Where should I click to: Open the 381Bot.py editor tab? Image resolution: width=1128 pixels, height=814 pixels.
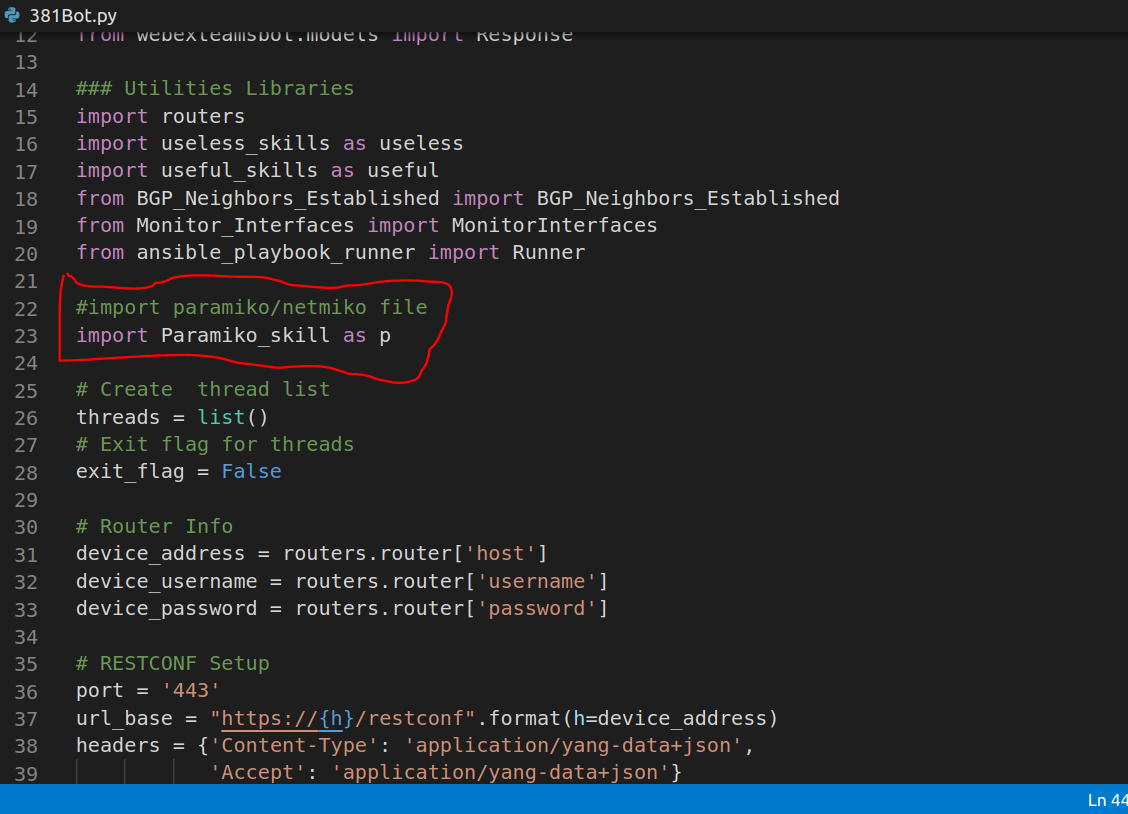(x=61, y=15)
